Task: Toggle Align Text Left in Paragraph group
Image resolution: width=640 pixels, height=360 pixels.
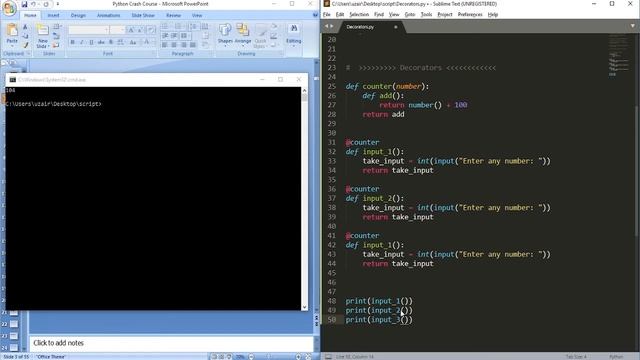Action: [x=164, y=45]
